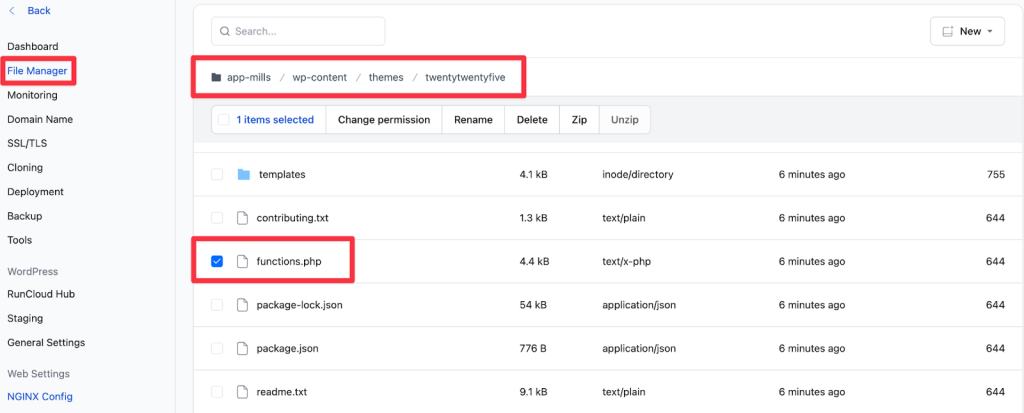The width and height of the screenshot is (1024, 413).
Task: Go to SSL/TLS sidebar section
Action: 27,143
